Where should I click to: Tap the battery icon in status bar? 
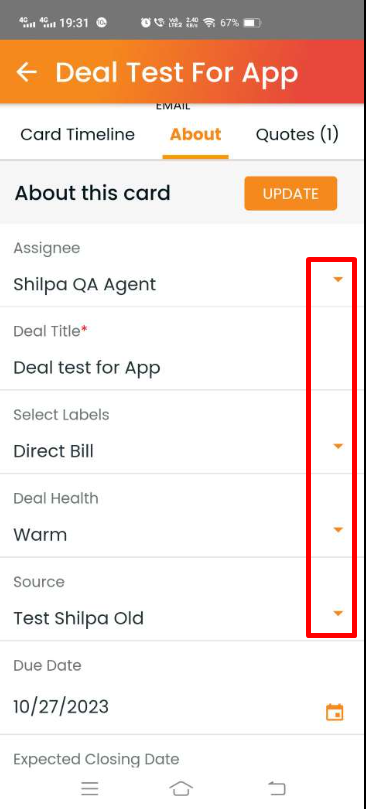point(252,23)
